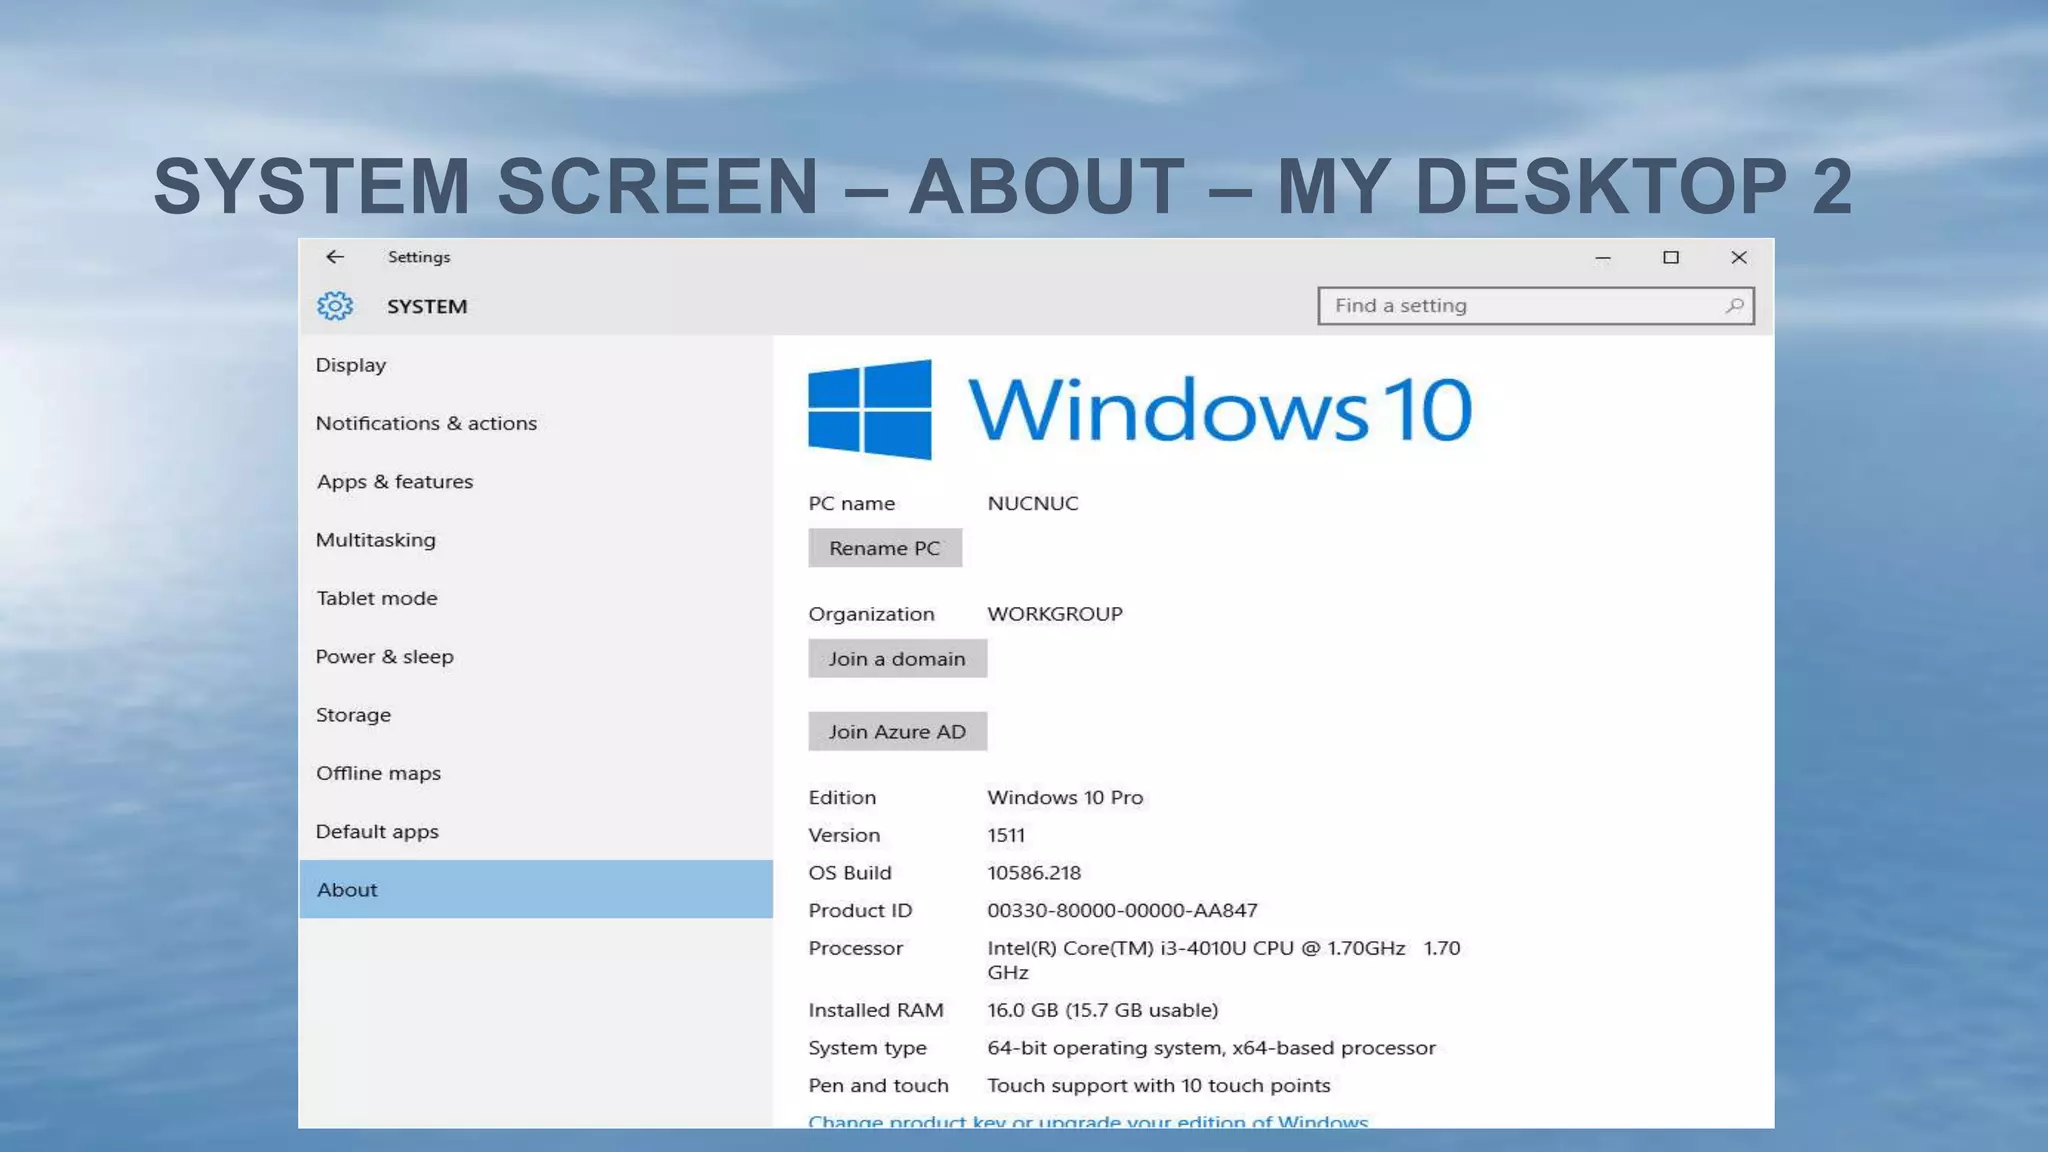Click the OS Build label

[x=850, y=873]
